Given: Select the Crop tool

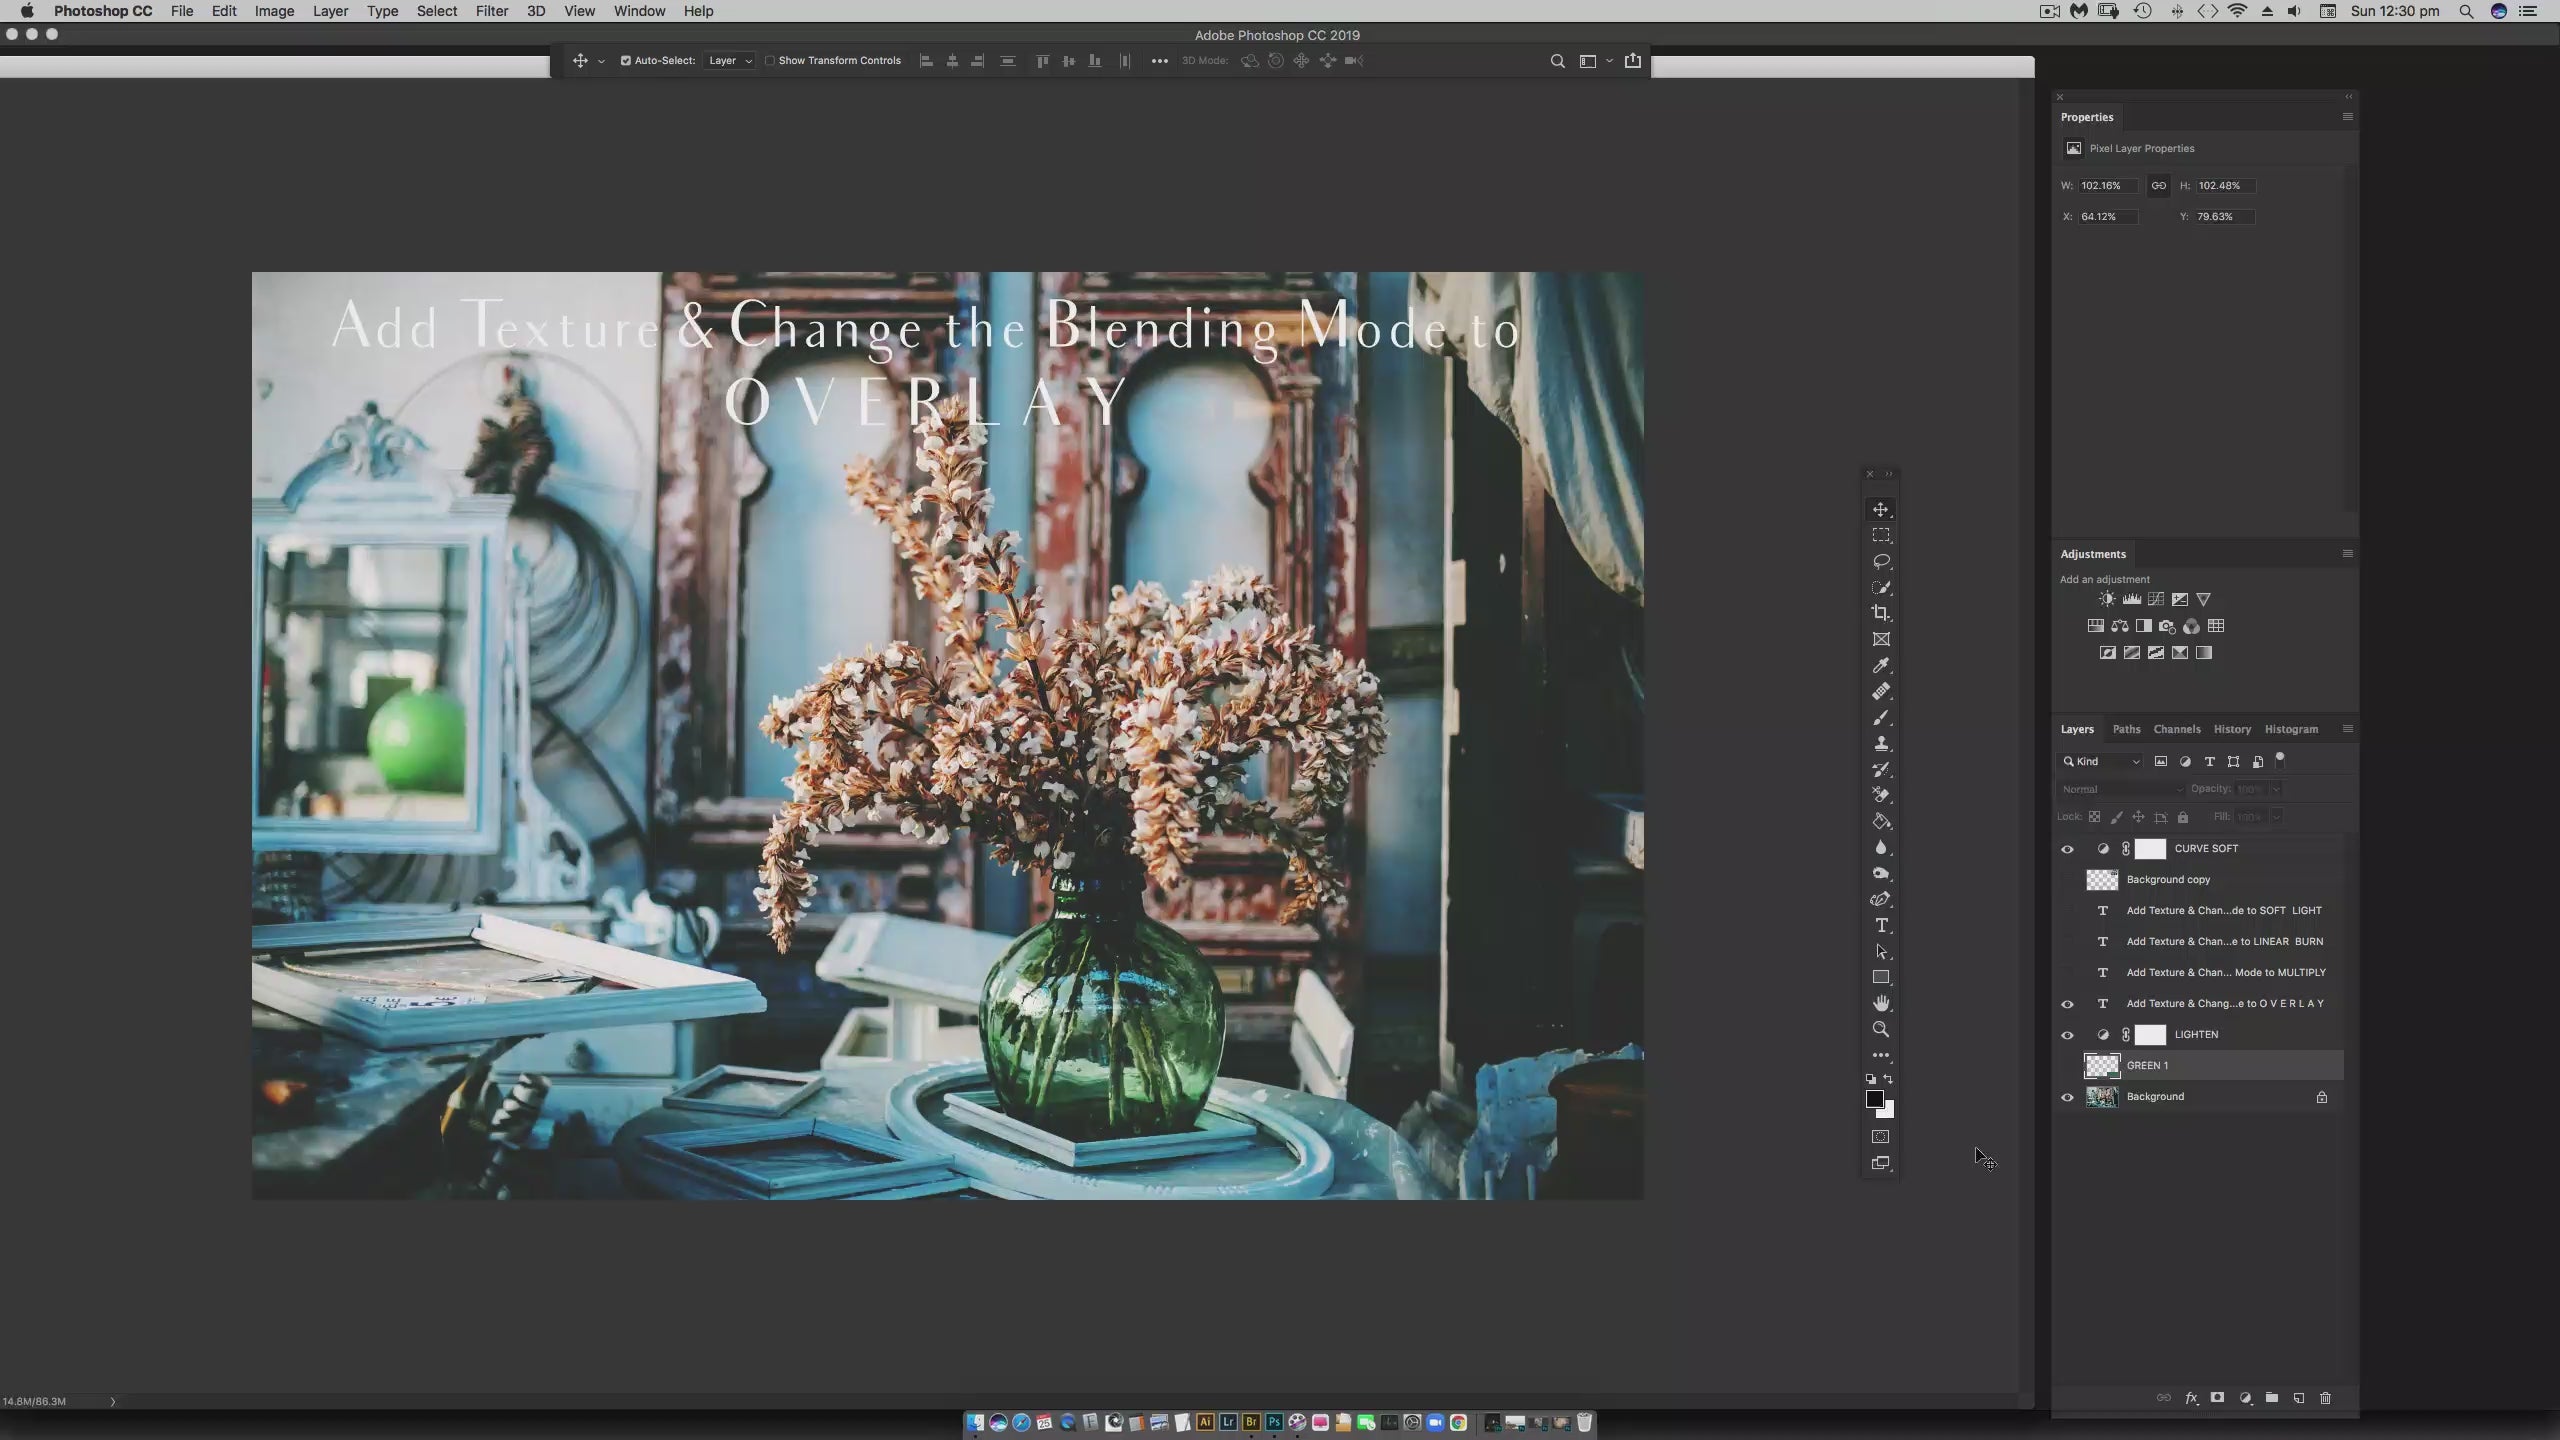Looking at the screenshot, I should point(1881,613).
